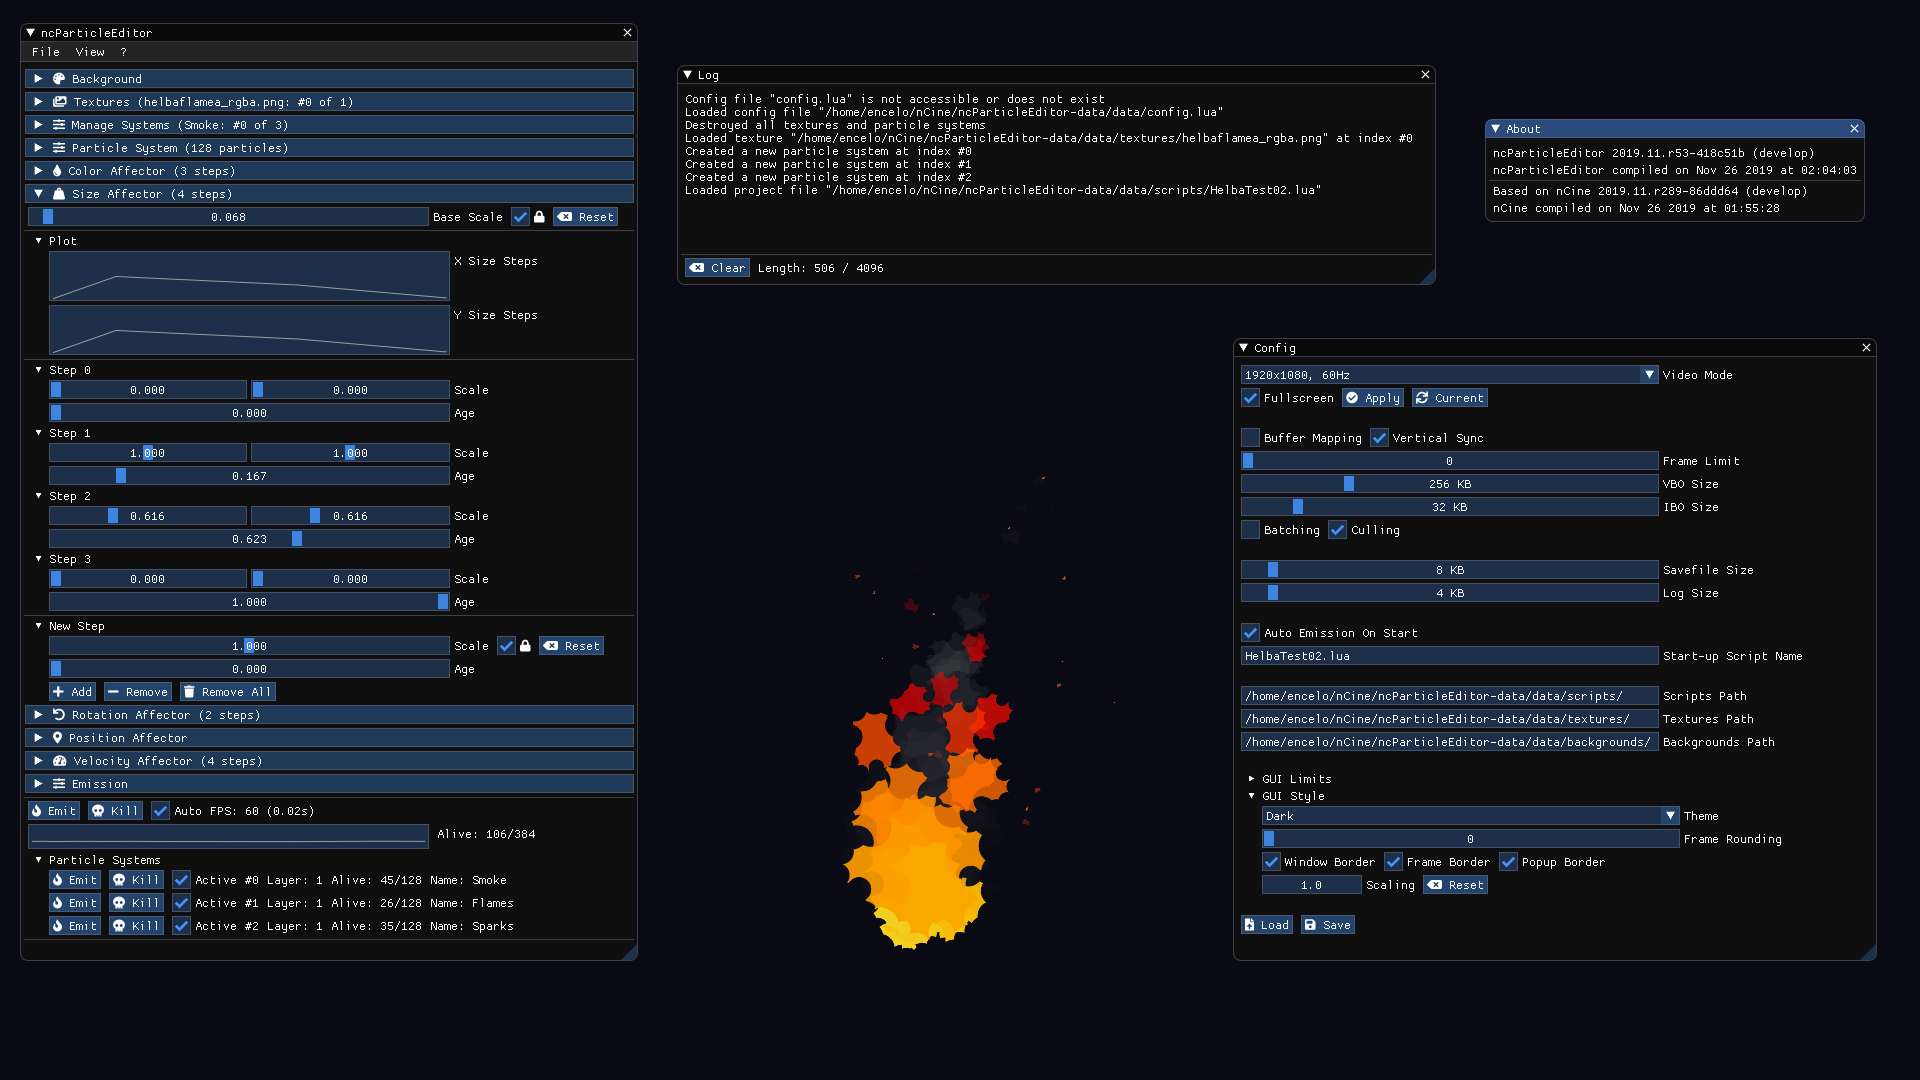Click the Apply video mode button

(1373, 398)
